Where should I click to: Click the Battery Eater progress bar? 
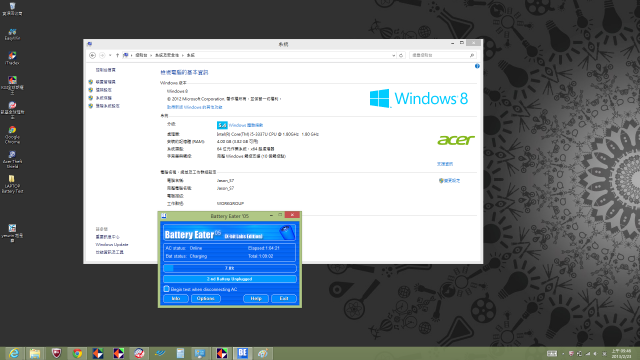pyautogui.click(x=230, y=268)
